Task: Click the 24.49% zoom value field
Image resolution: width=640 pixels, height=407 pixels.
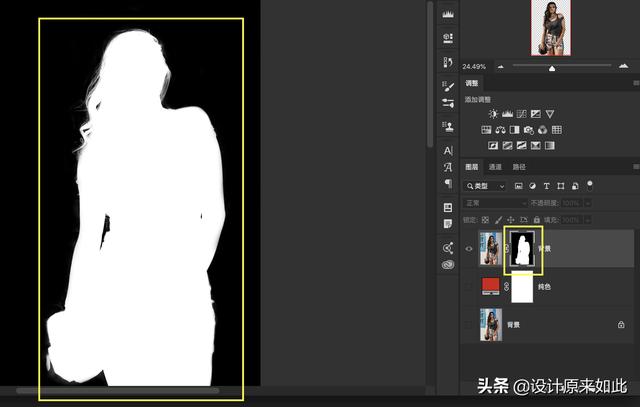Action: click(474, 67)
